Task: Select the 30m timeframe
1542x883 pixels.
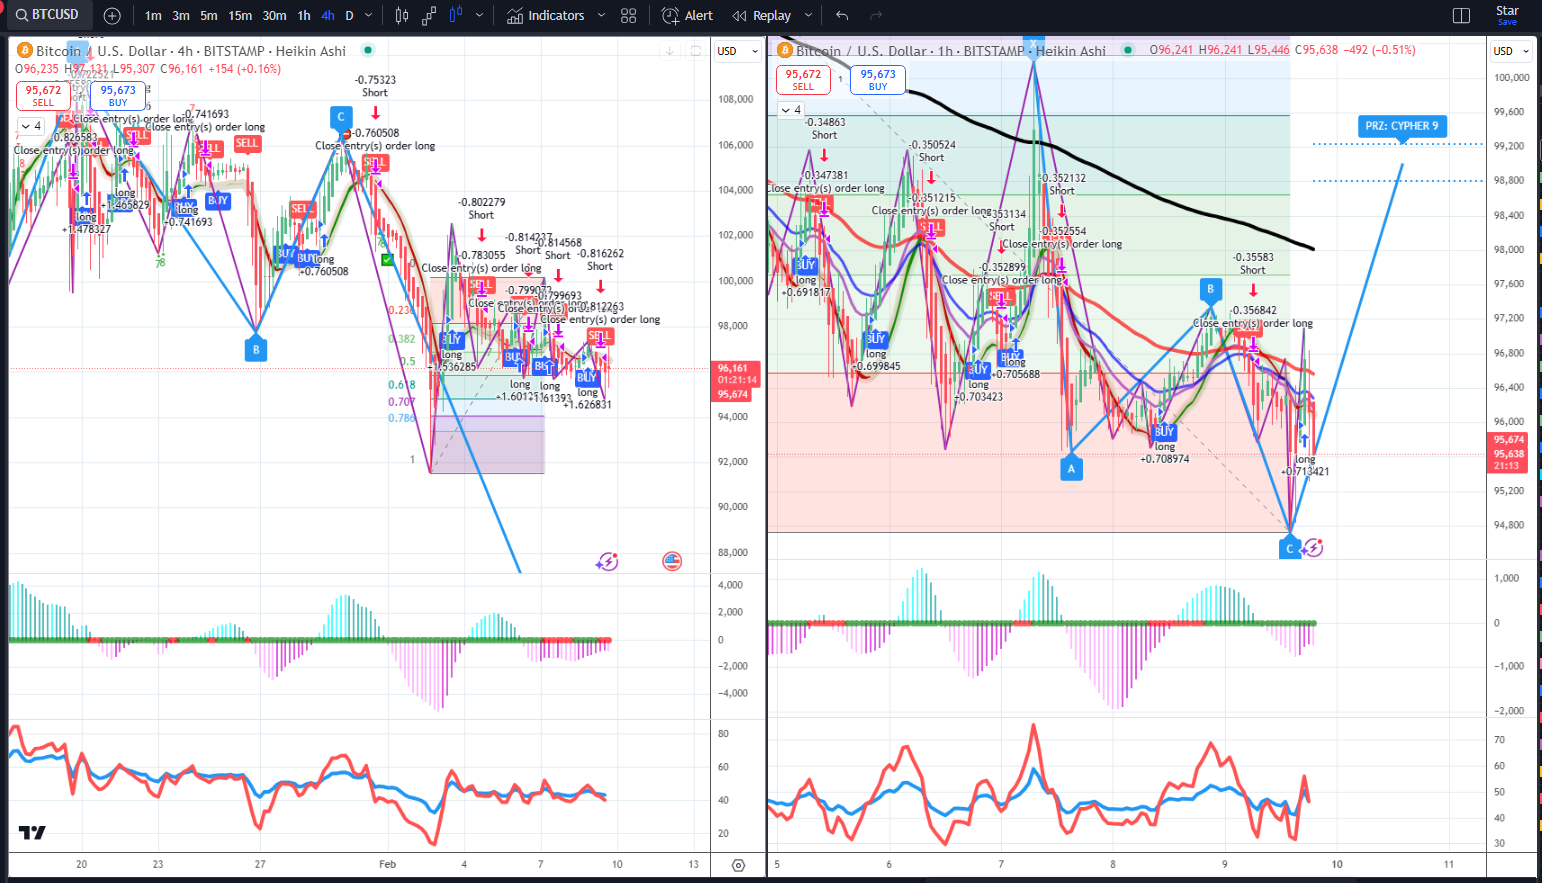Action: [x=274, y=15]
